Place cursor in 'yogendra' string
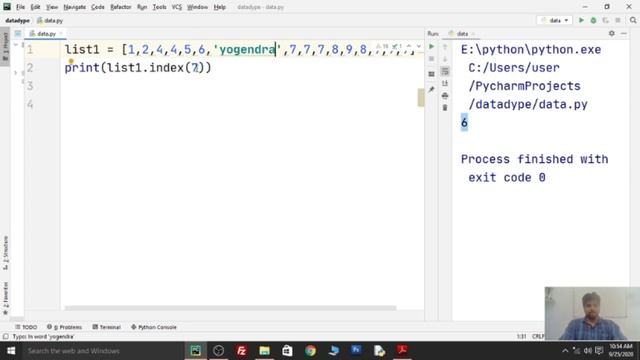The width and height of the screenshot is (640, 360). [x=247, y=50]
